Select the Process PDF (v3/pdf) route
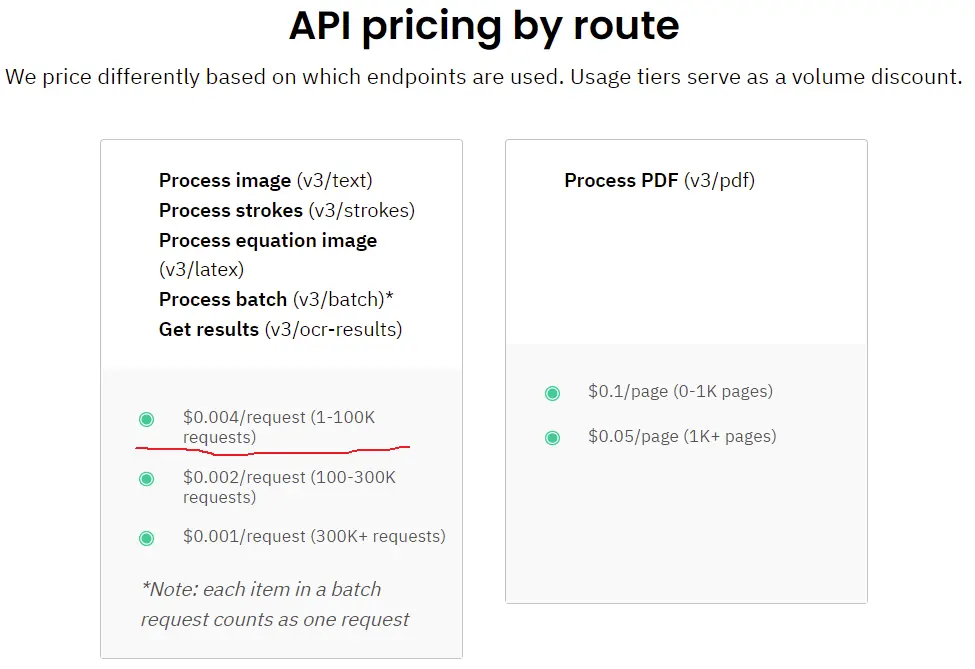The height and width of the screenshot is (669, 975). point(659,181)
